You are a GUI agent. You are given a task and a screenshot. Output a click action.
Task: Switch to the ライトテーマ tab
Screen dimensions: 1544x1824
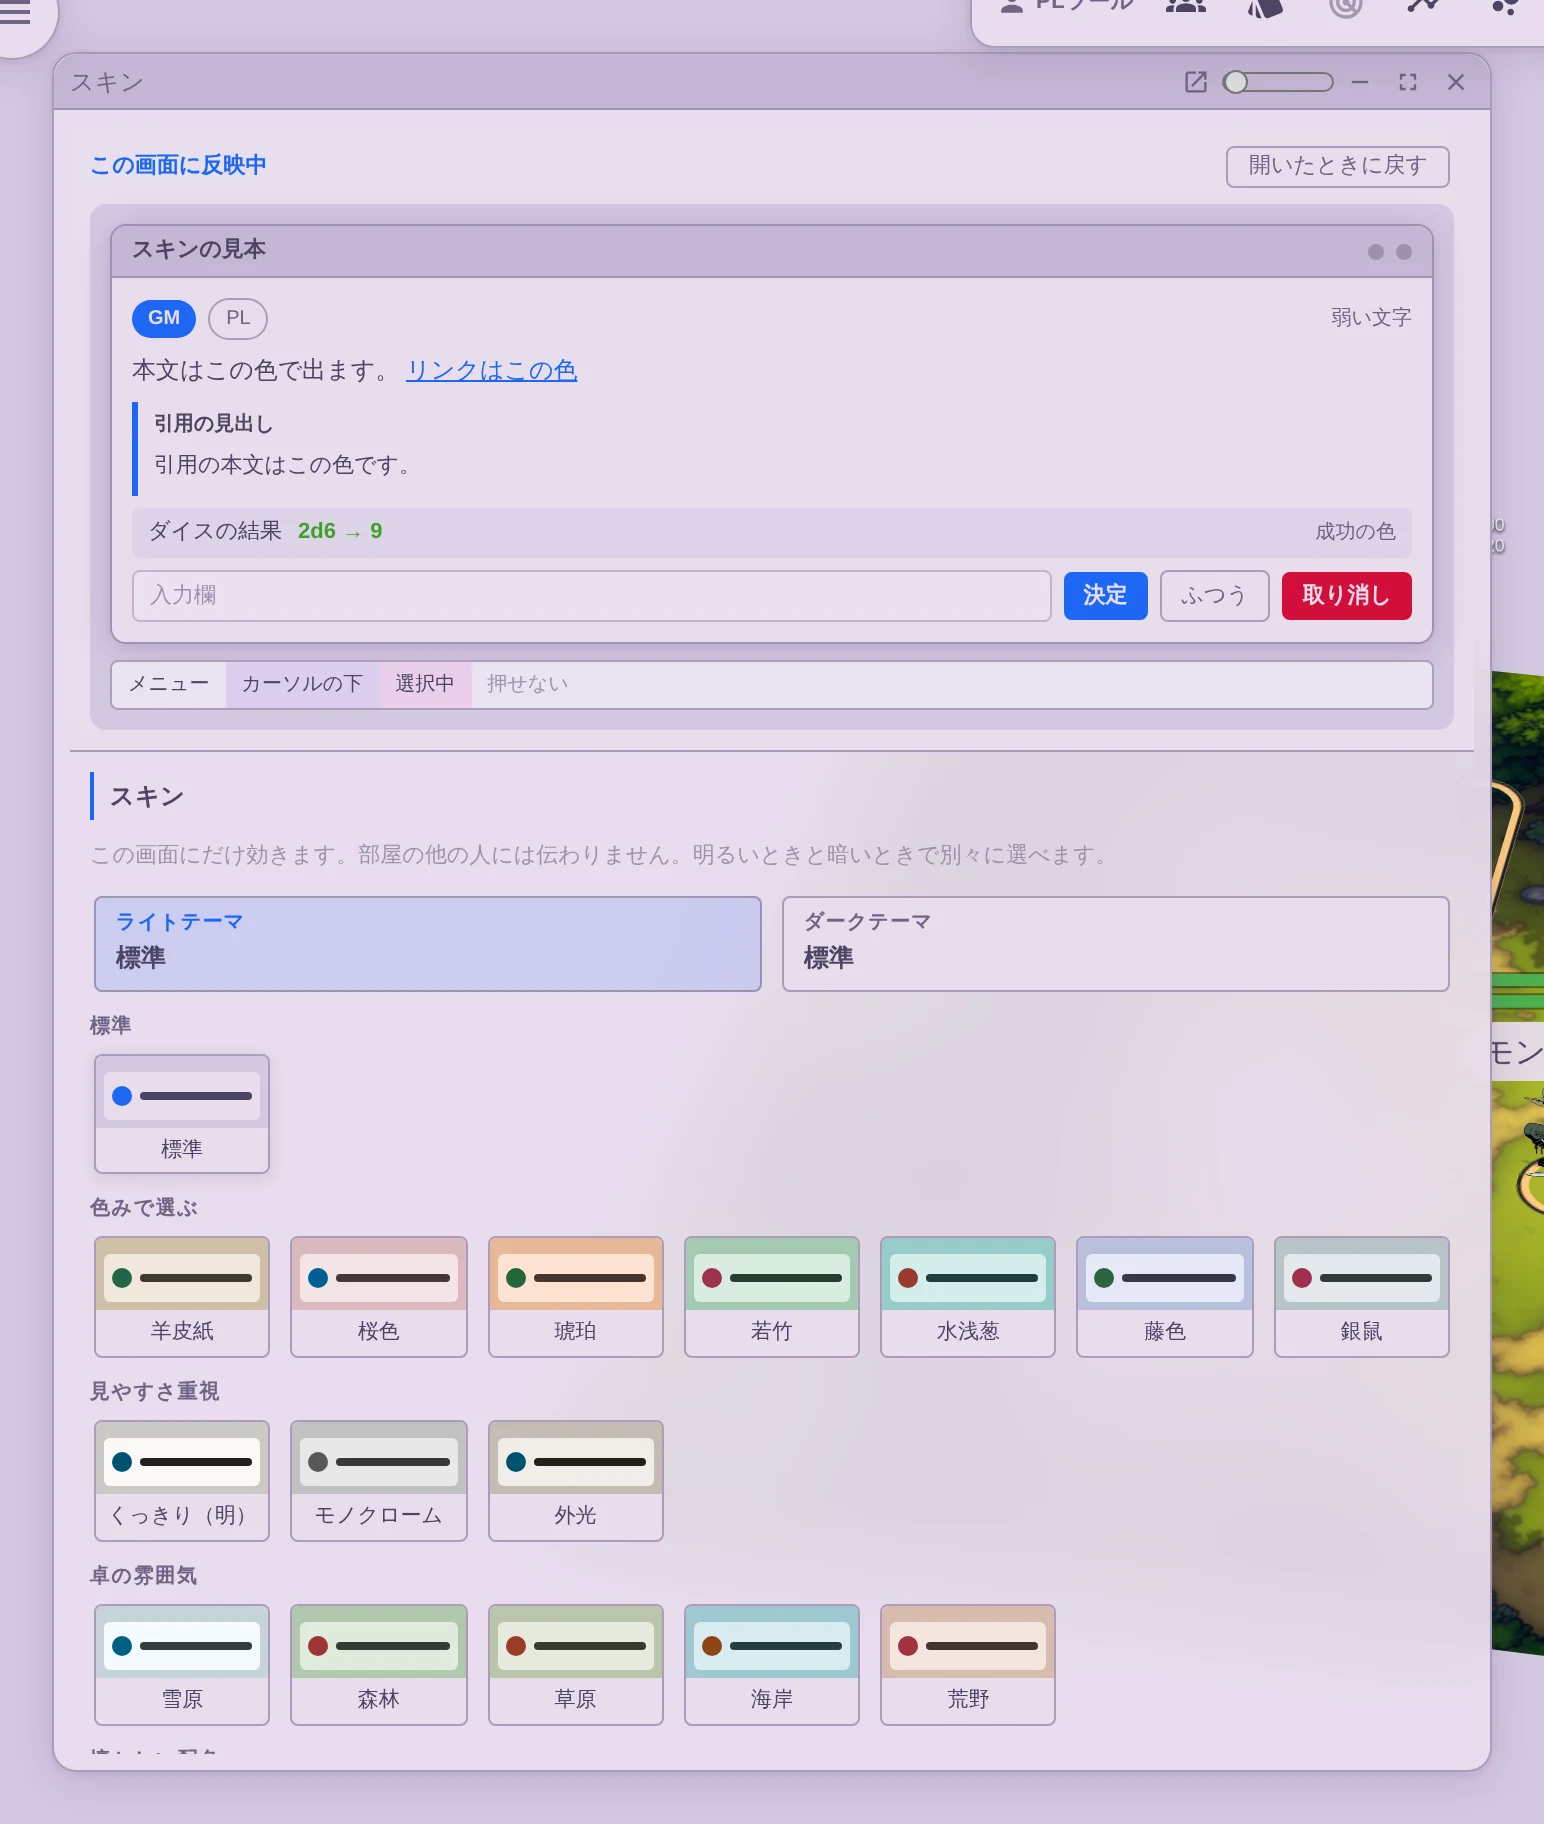[x=428, y=944]
